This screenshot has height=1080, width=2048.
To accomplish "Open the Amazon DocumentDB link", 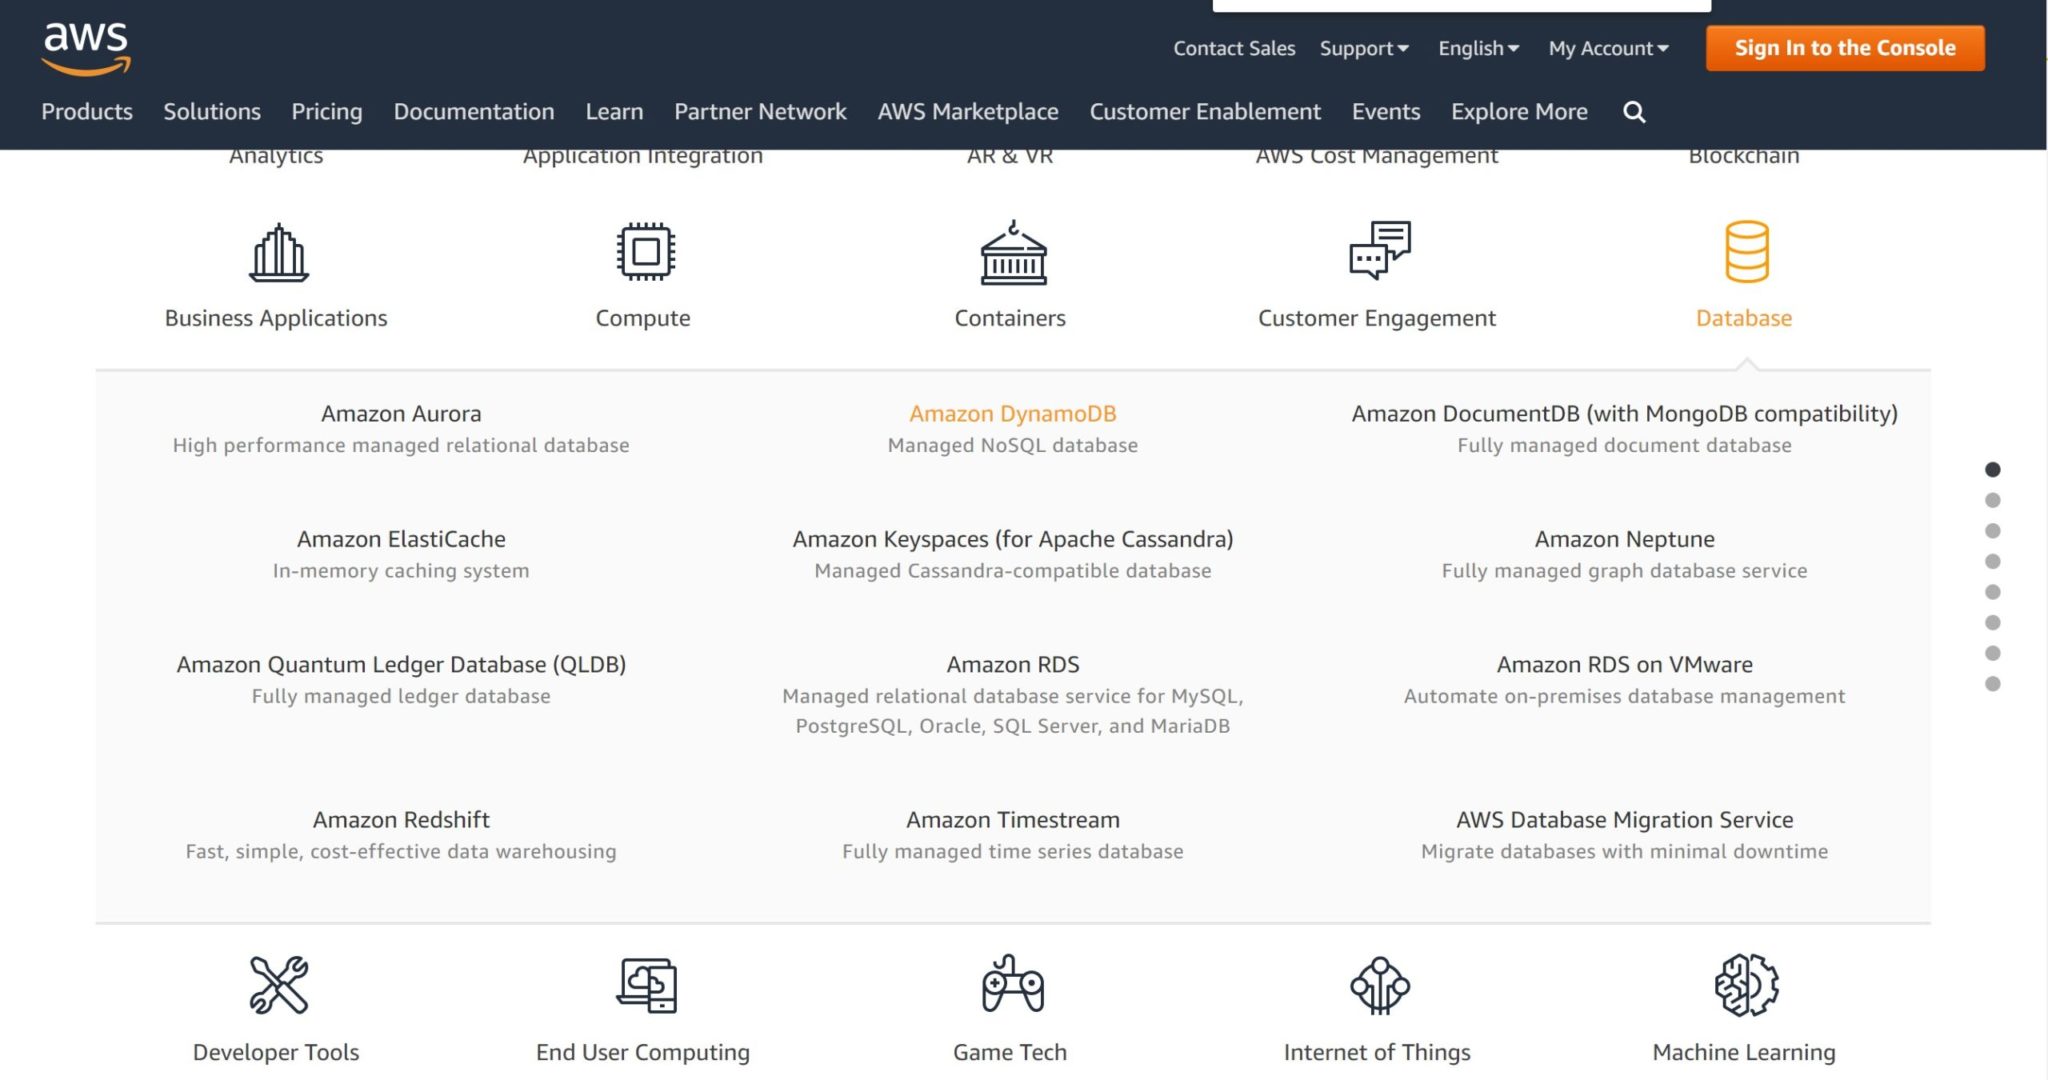I will (1624, 413).
